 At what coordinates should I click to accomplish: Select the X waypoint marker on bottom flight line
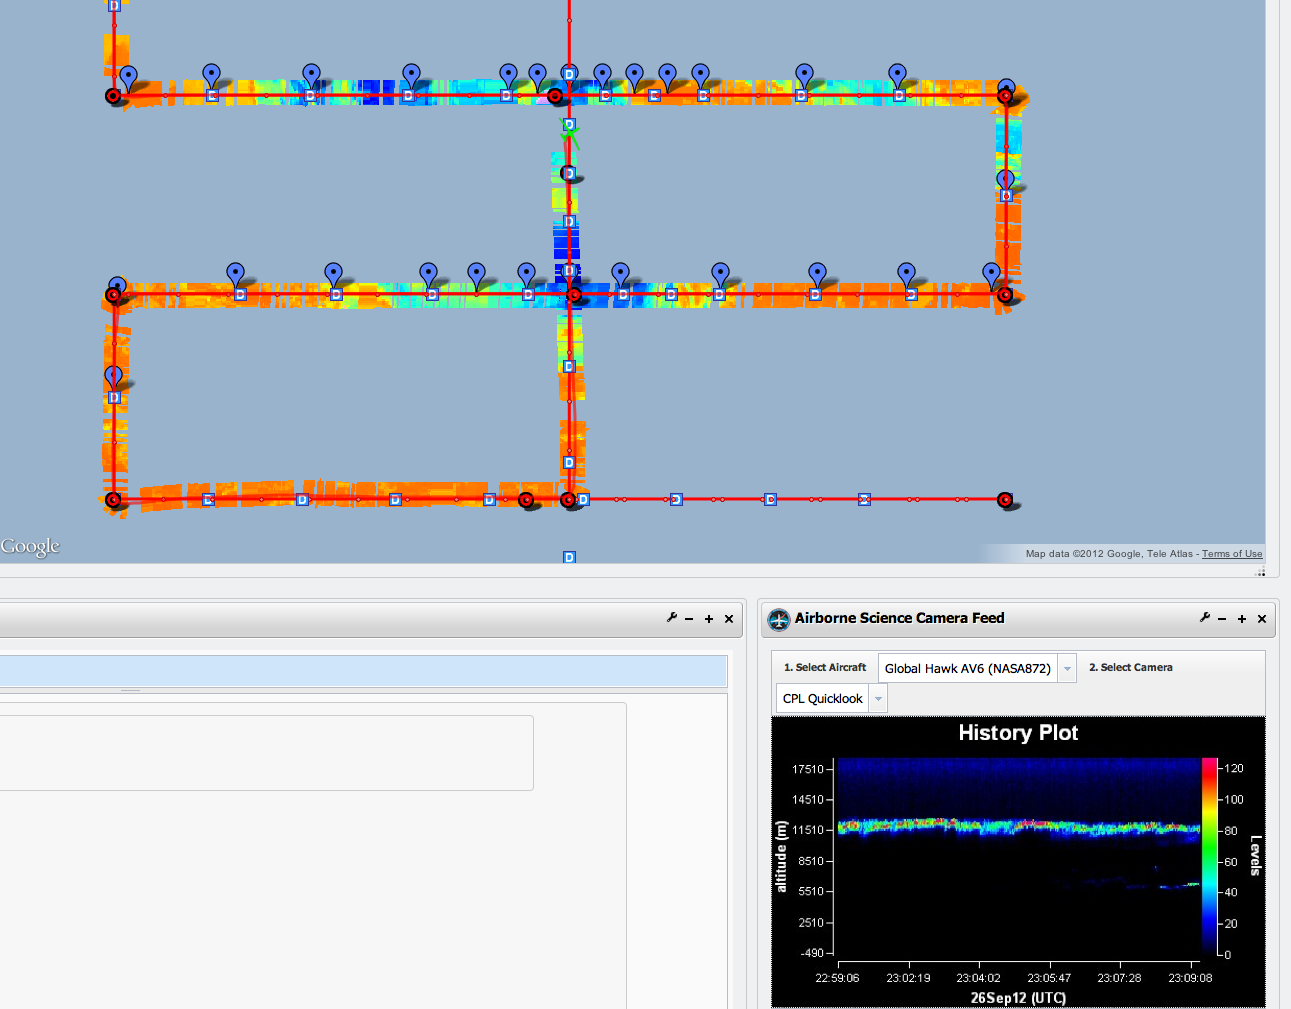[864, 499]
